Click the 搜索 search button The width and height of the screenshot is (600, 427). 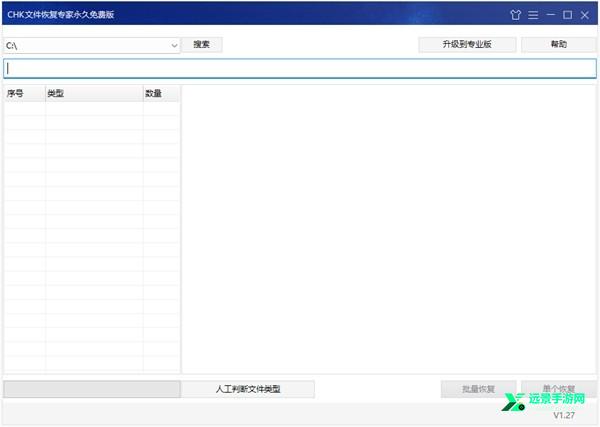click(x=202, y=44)
